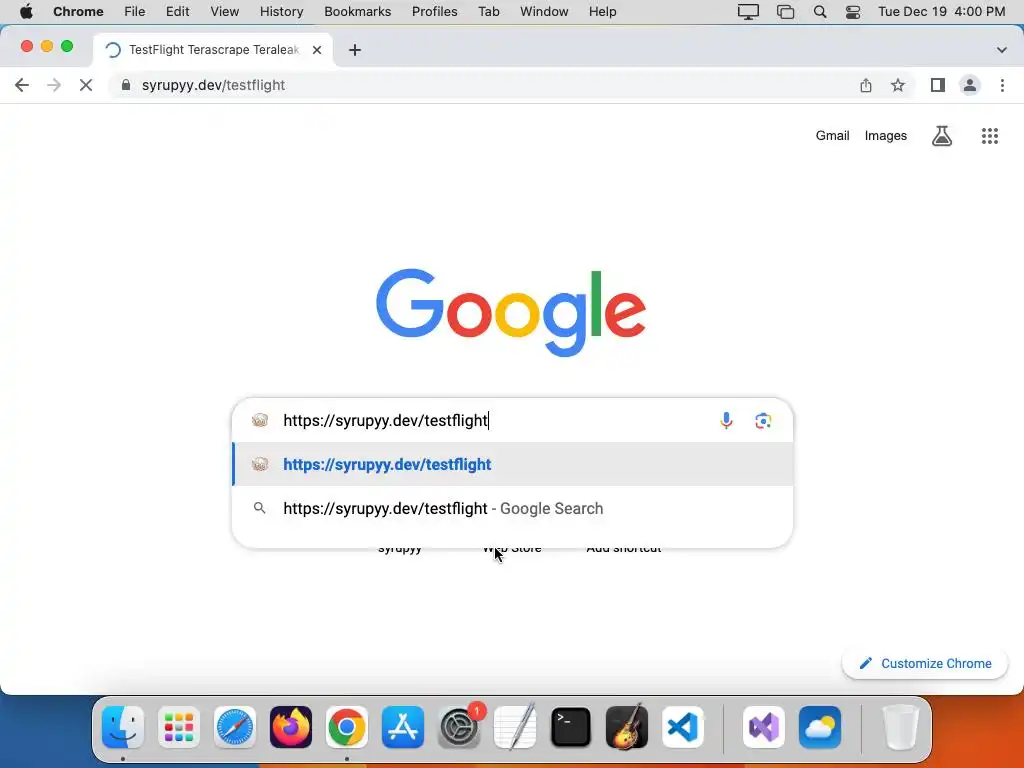The height and width of the screenshot is (768, 1024).
Task: Stop loading the page
Action: point(86,85)
